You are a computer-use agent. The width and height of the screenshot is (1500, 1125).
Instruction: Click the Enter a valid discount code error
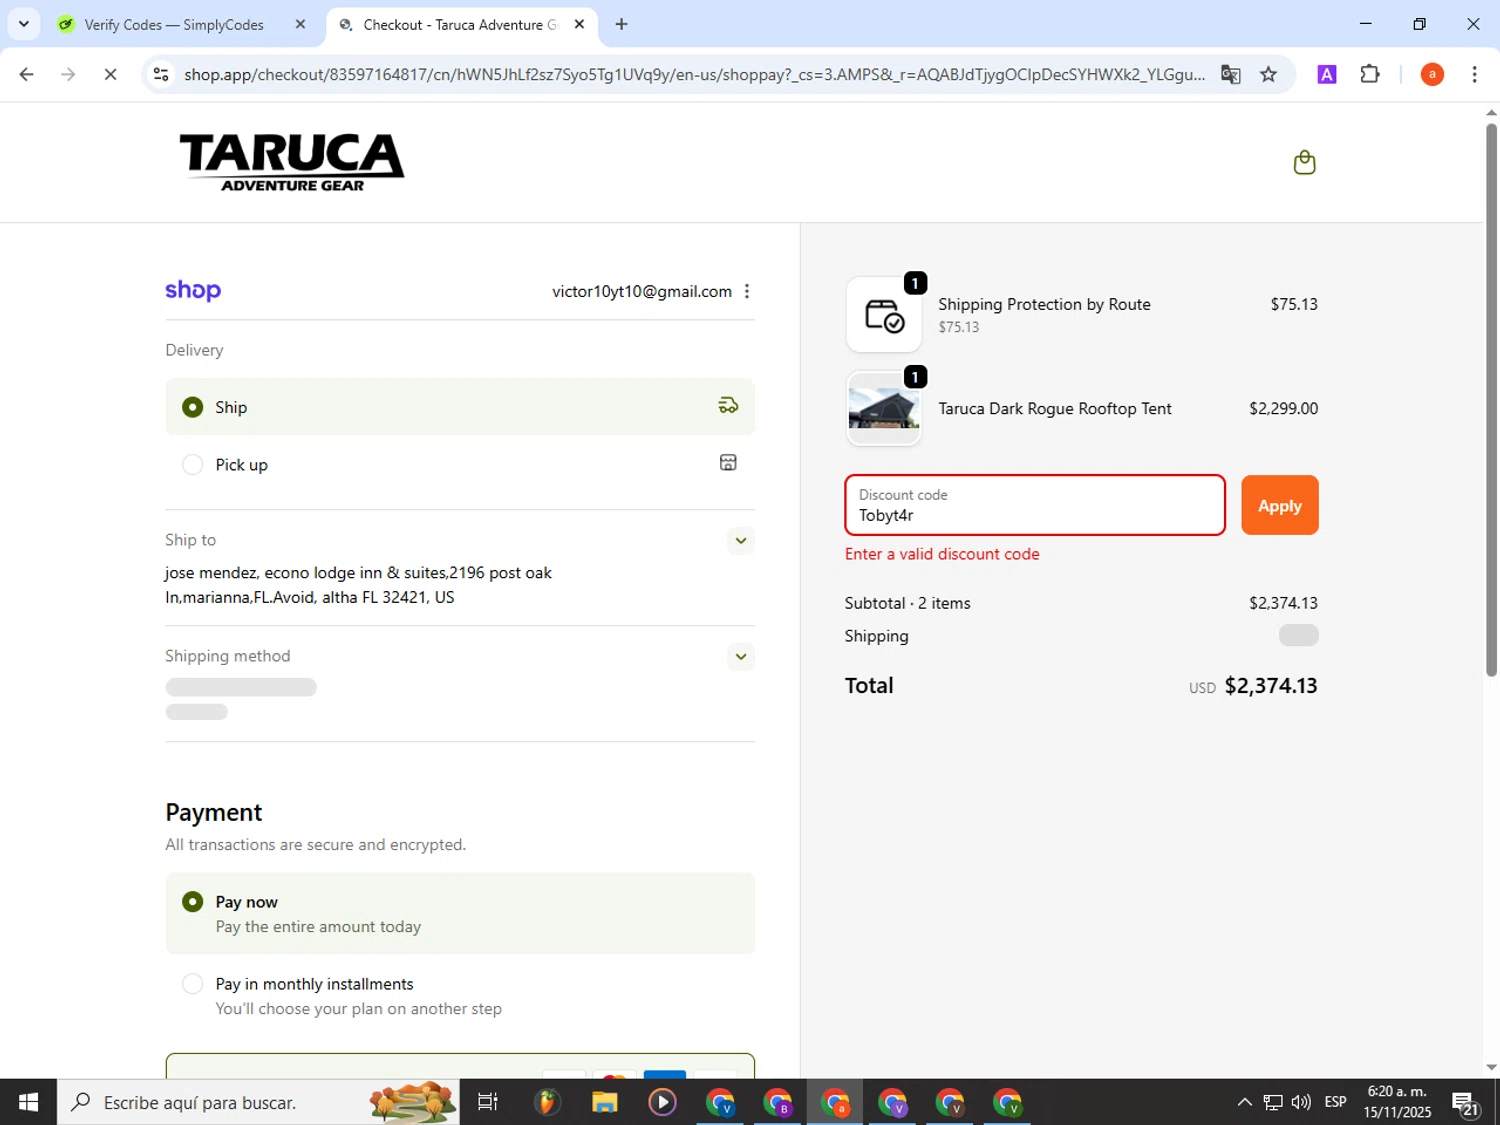pyautogui.click(x=942, y=554)
